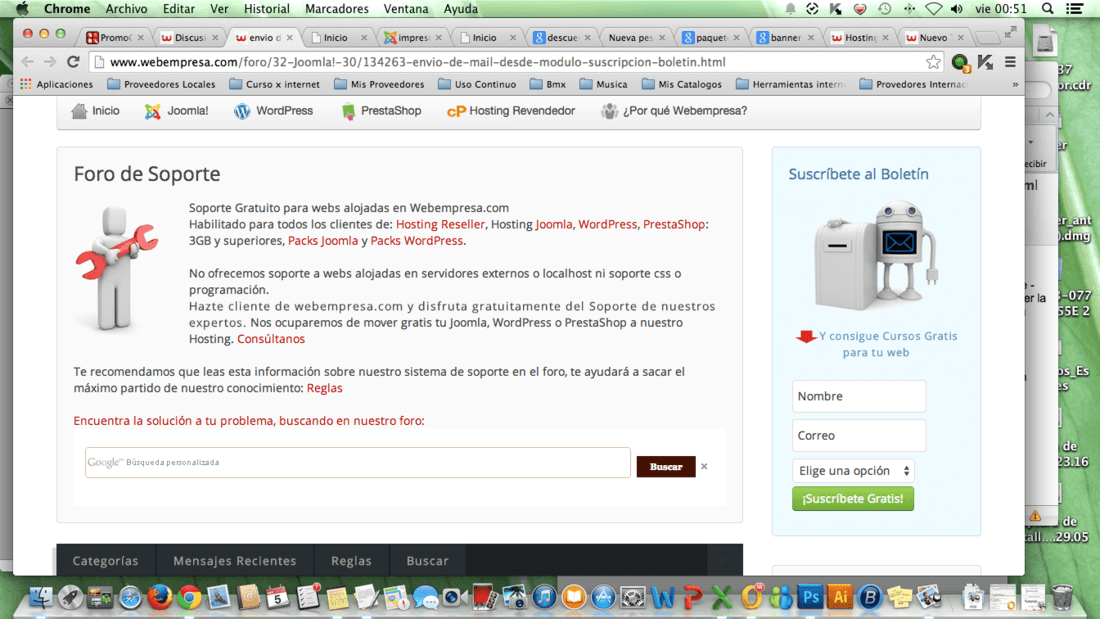
Task: Open Finder from the Dock
Action: [41, 597]
